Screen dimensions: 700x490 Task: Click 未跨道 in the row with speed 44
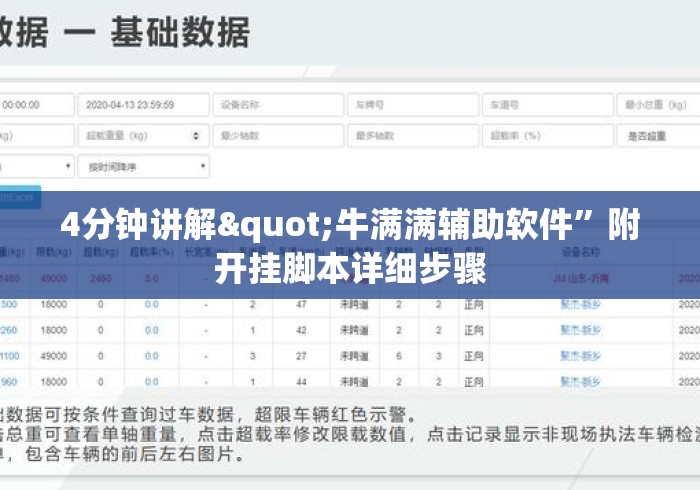coord(354,382)
